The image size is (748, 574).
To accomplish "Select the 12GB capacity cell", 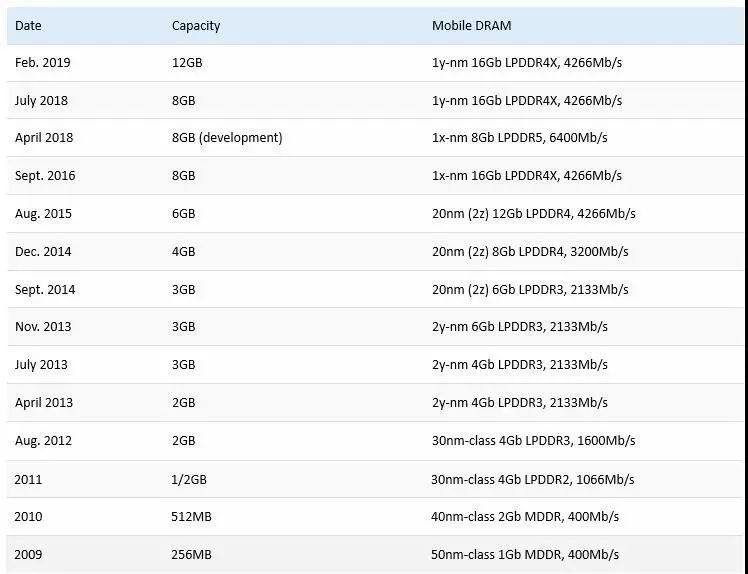I will click(187, 63).
